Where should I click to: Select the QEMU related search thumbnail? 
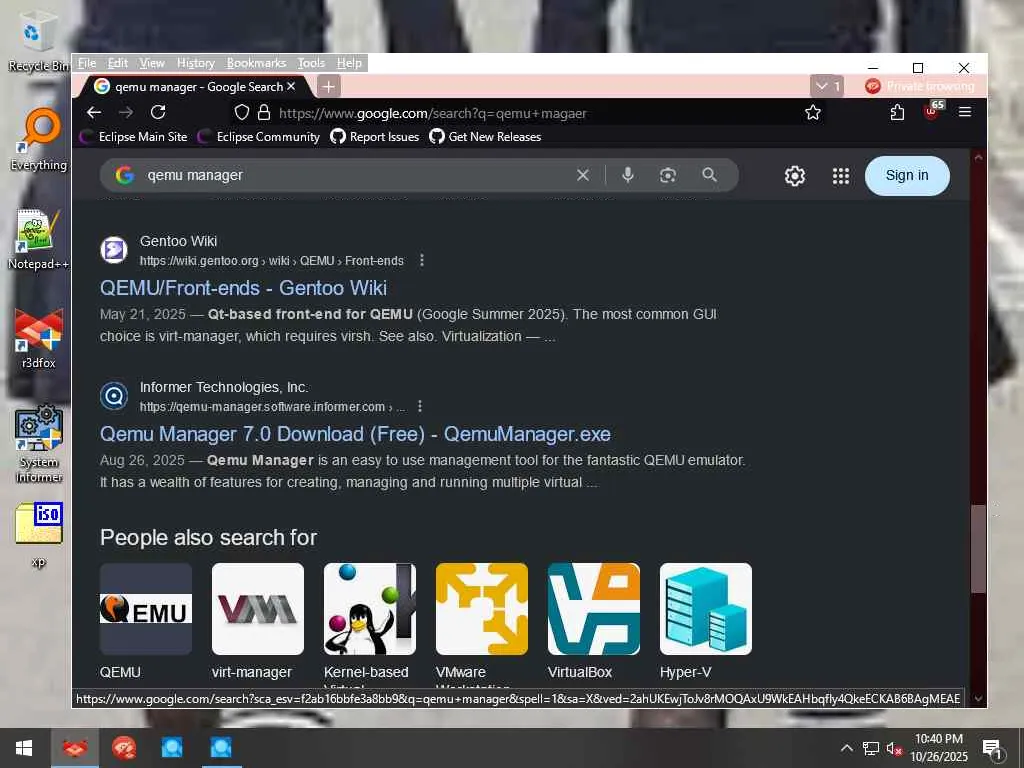click(x=146, y=609)
